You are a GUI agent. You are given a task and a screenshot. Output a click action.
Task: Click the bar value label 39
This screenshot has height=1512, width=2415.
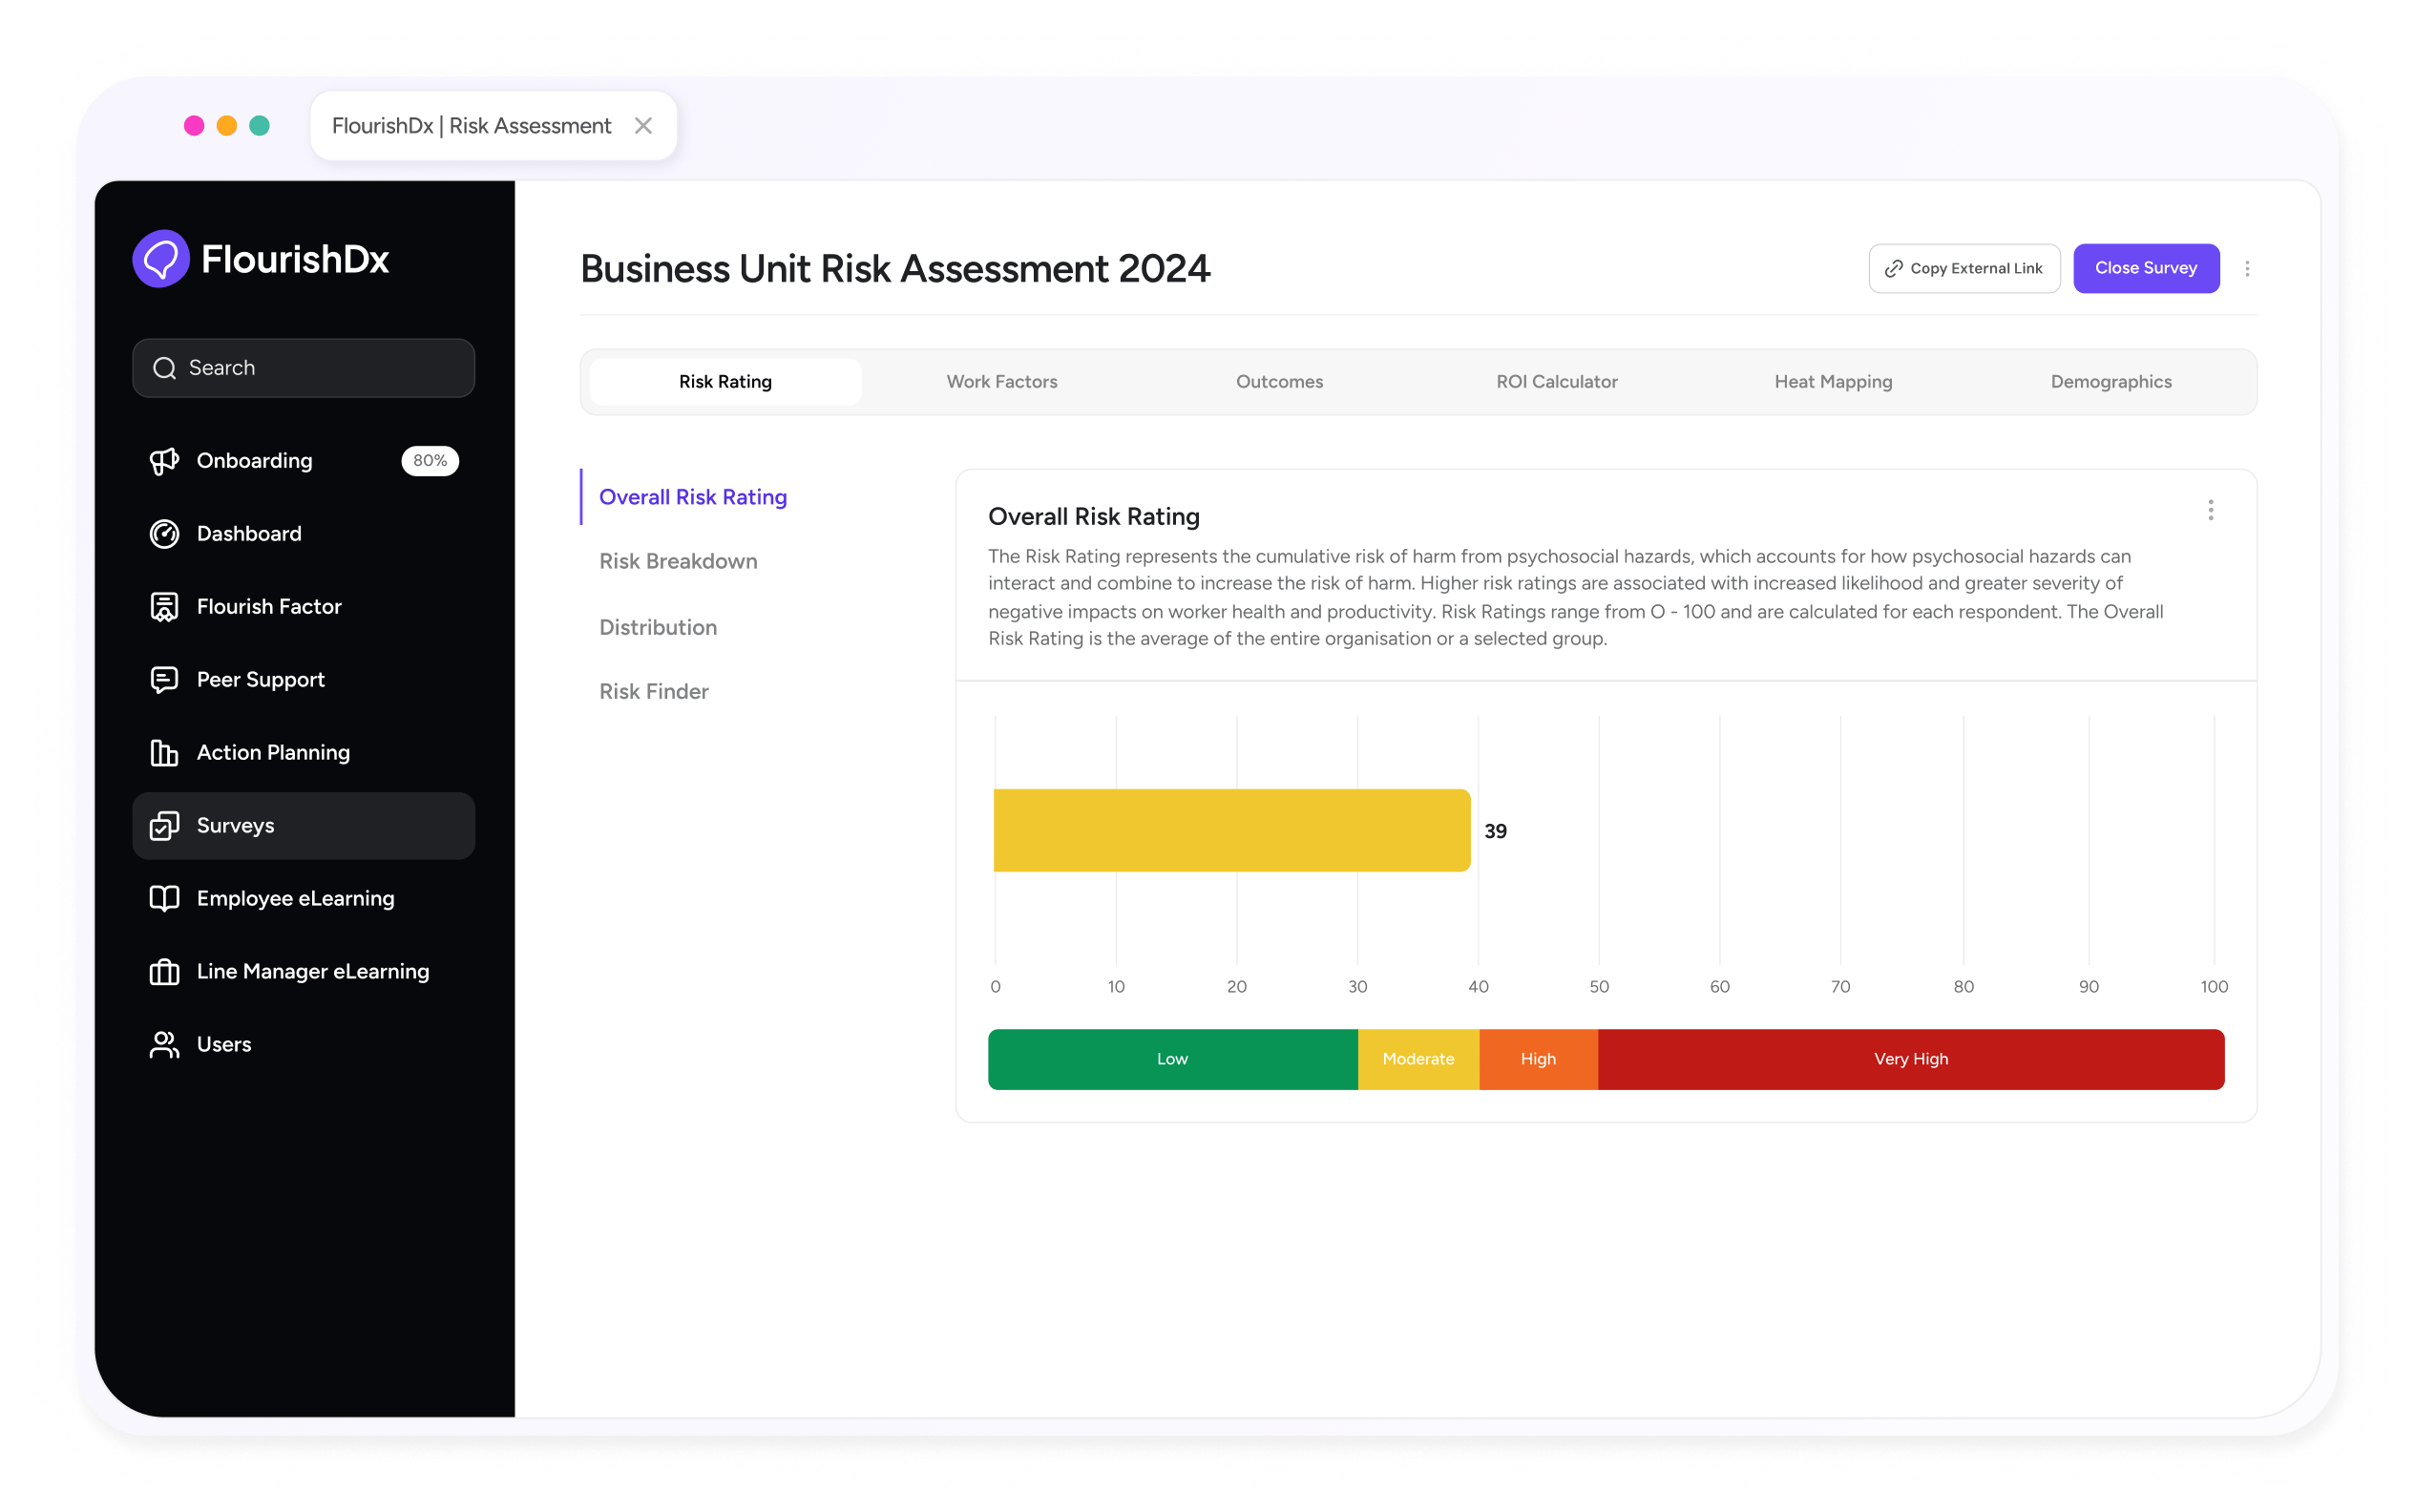1495,831
